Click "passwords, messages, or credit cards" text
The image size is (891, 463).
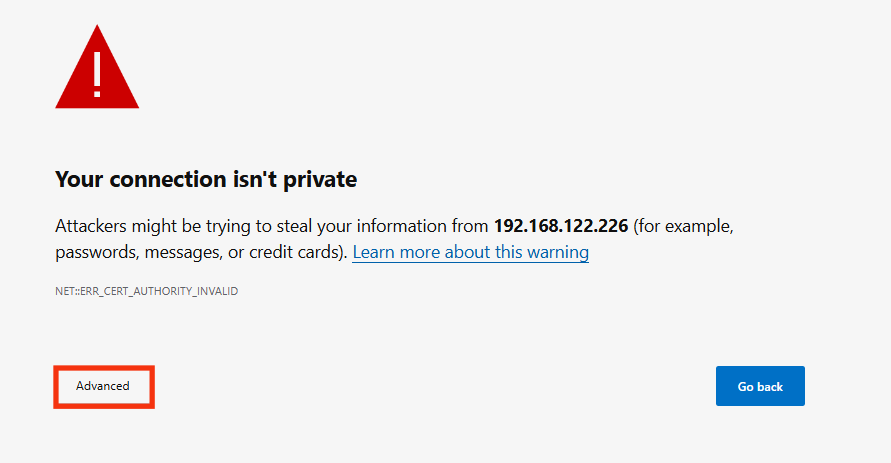[x=200, y=252]
